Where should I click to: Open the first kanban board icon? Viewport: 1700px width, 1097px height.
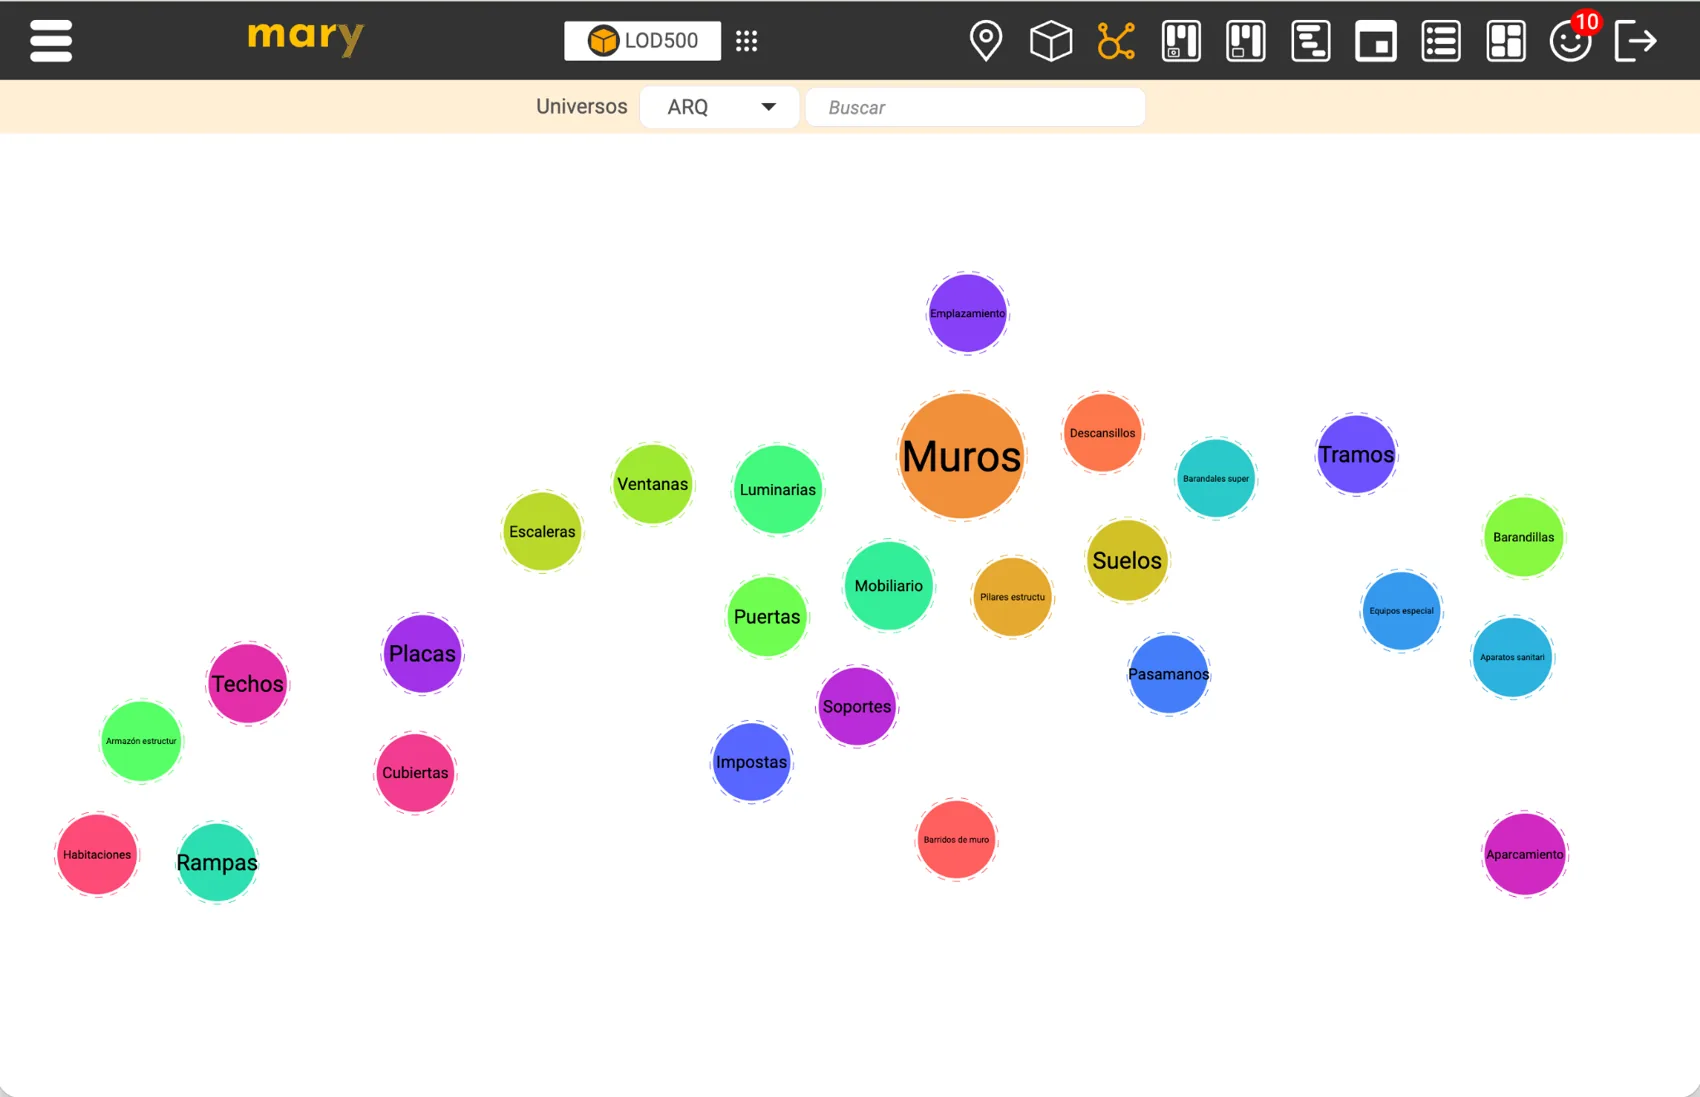[1181, 41]
